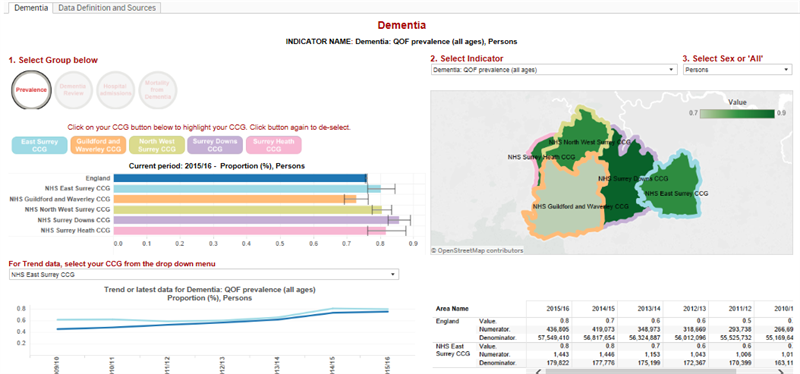Image resolution: width=800 pixels, height=374 pixels.
Task: Click the England bar in chart
Action: pyautogui.click(x=240, y=178)
